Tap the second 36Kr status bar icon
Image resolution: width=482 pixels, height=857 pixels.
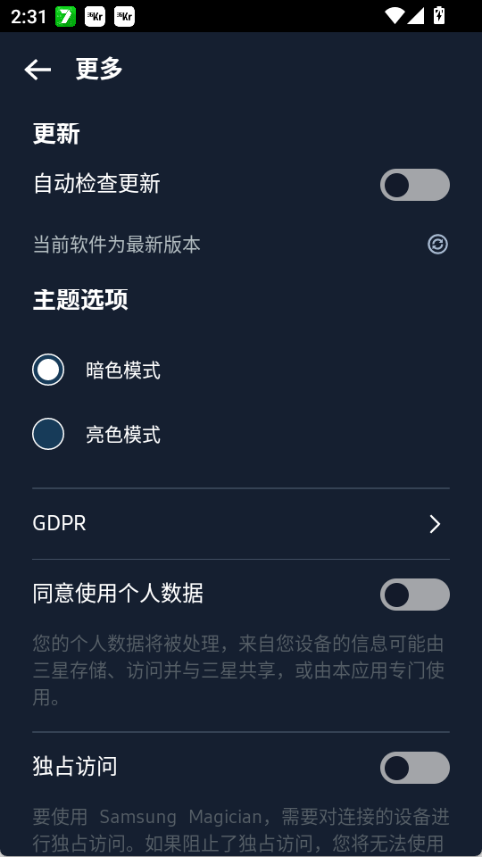coord(124,16)
